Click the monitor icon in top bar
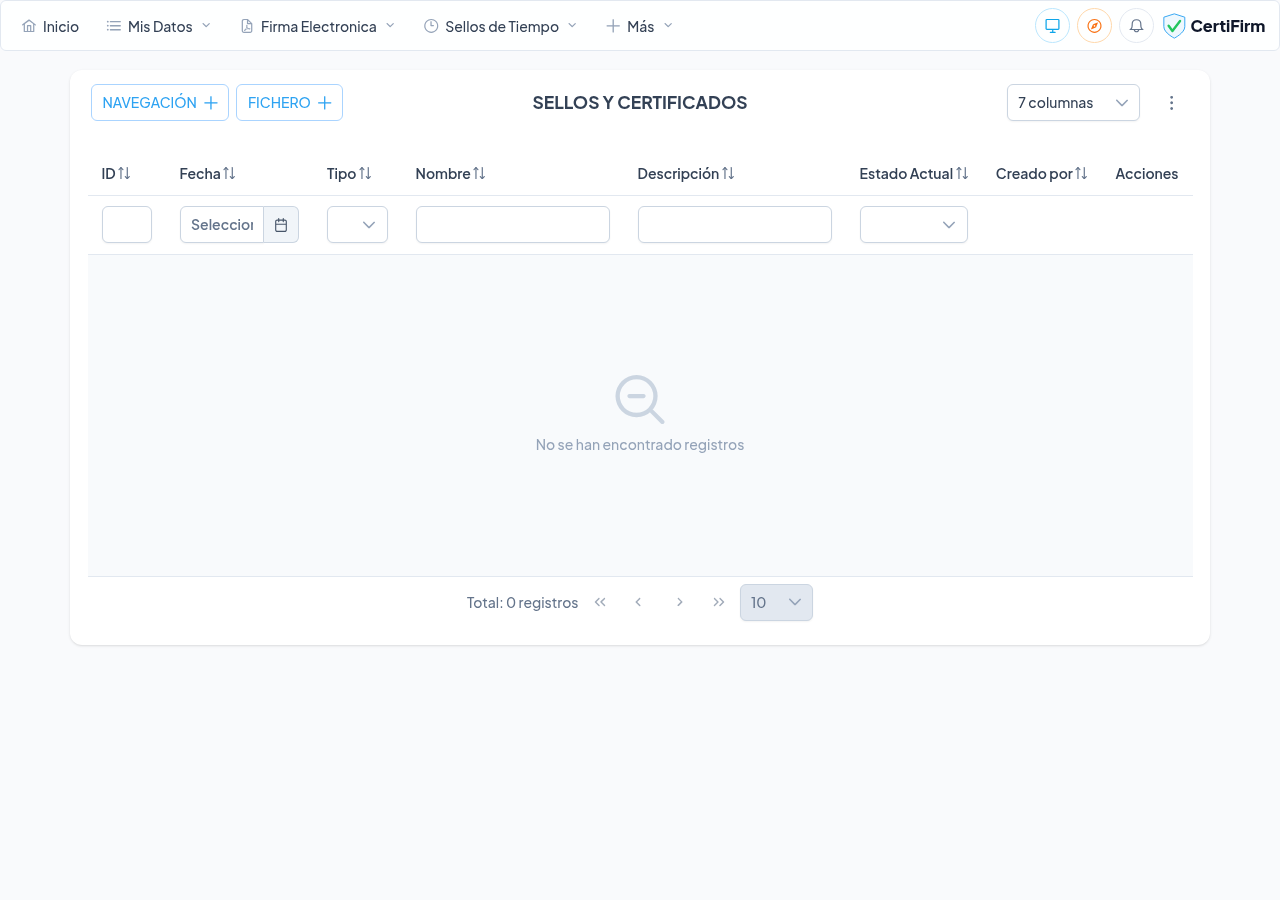1280x900 pixels. (1052, 26)
